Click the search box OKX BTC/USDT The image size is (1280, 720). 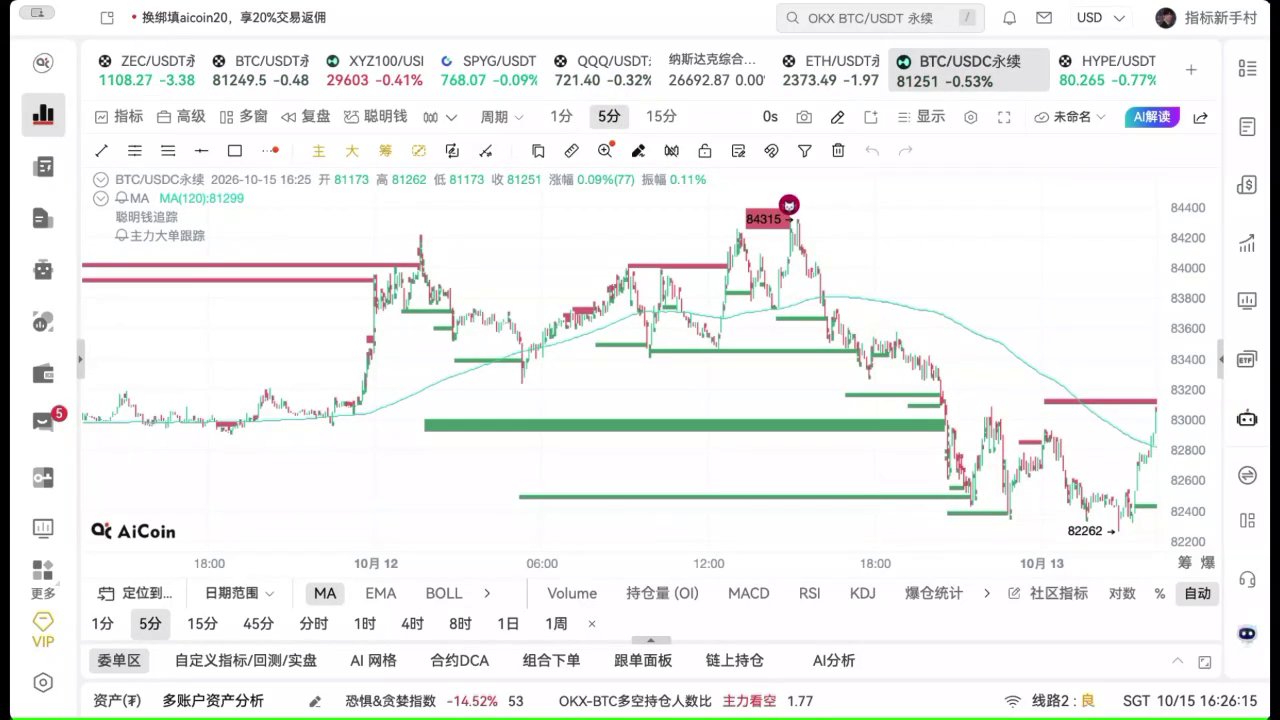coord(880,18)
